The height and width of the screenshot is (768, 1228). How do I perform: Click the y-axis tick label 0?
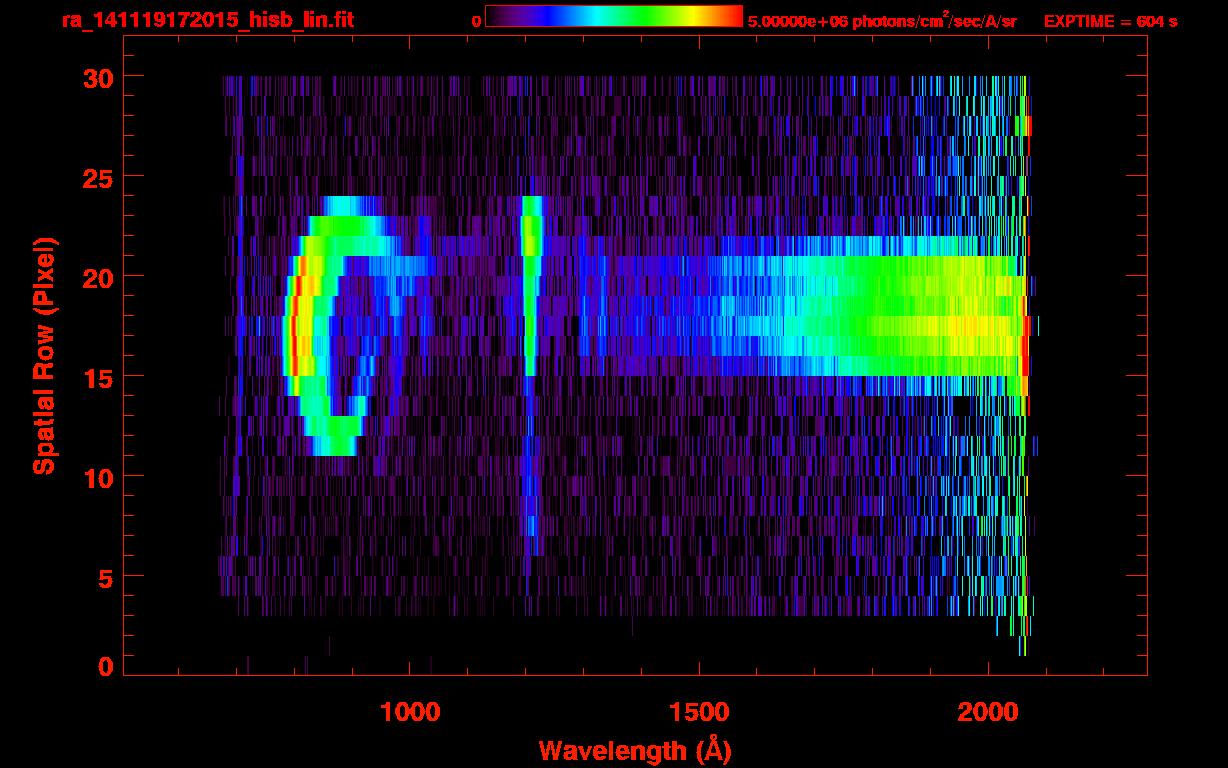point(105,666)
